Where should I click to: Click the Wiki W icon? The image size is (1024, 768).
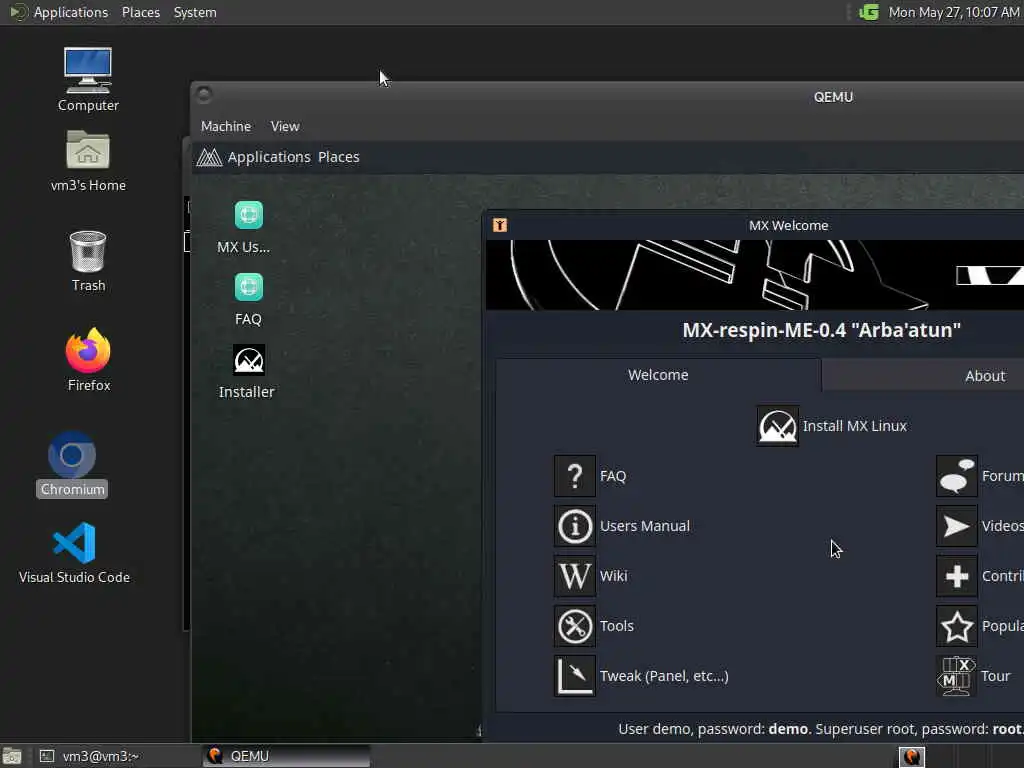575,576
